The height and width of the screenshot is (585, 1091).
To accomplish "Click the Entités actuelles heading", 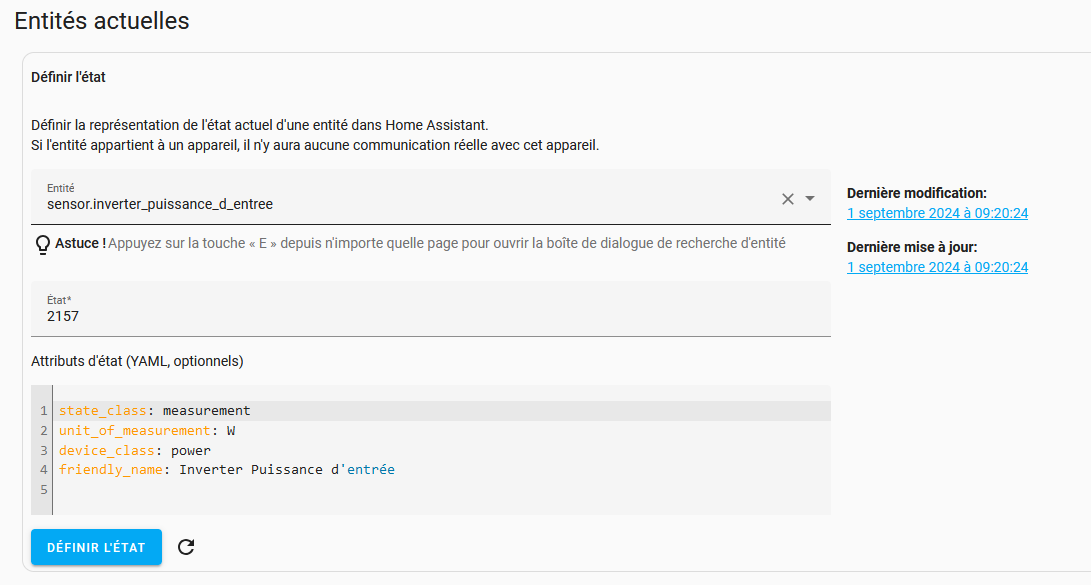I will (x=102, y=21).
